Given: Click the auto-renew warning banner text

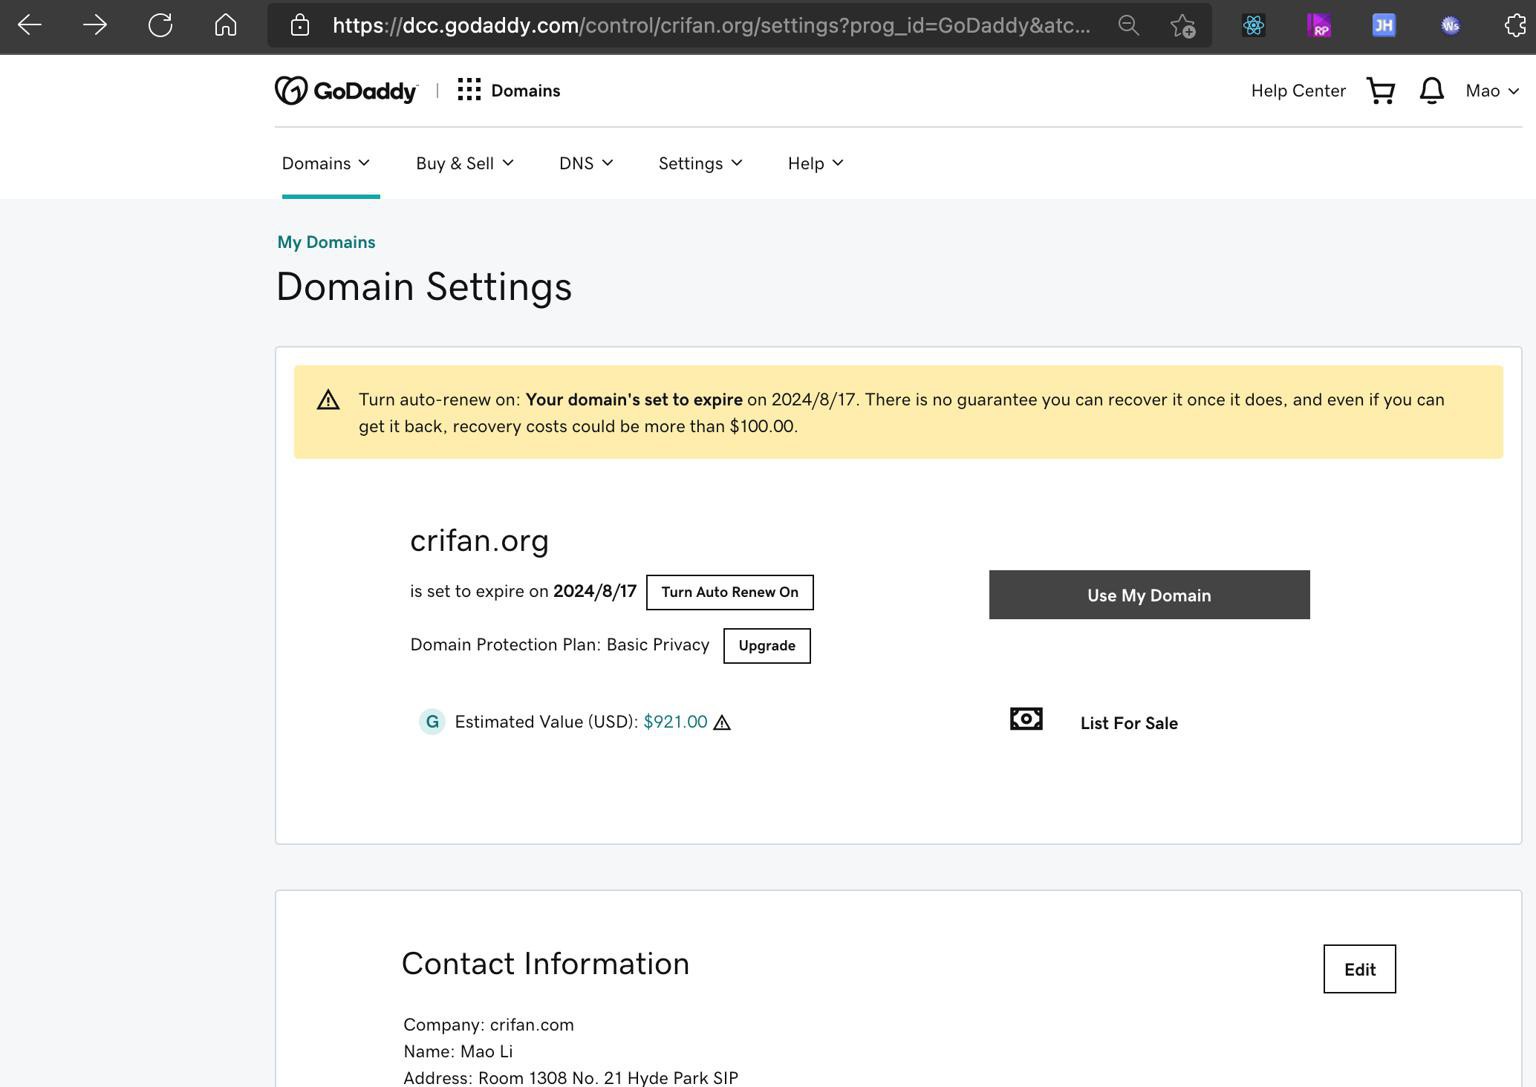Looking at the screenshot, I should [x=901, y=413].
